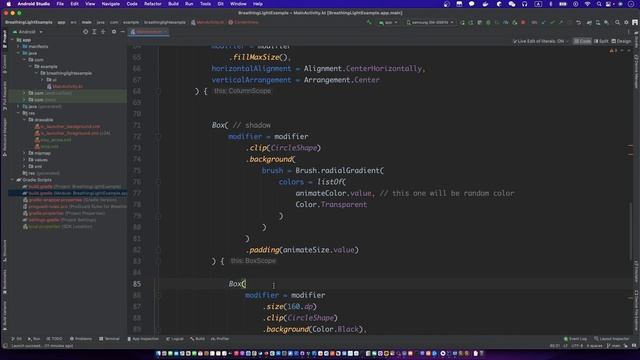Fold code block at line 83

click(159, 261)
